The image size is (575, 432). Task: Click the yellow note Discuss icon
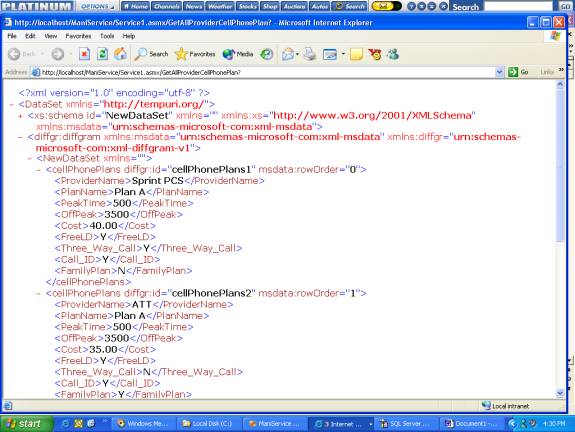point(356,54)
